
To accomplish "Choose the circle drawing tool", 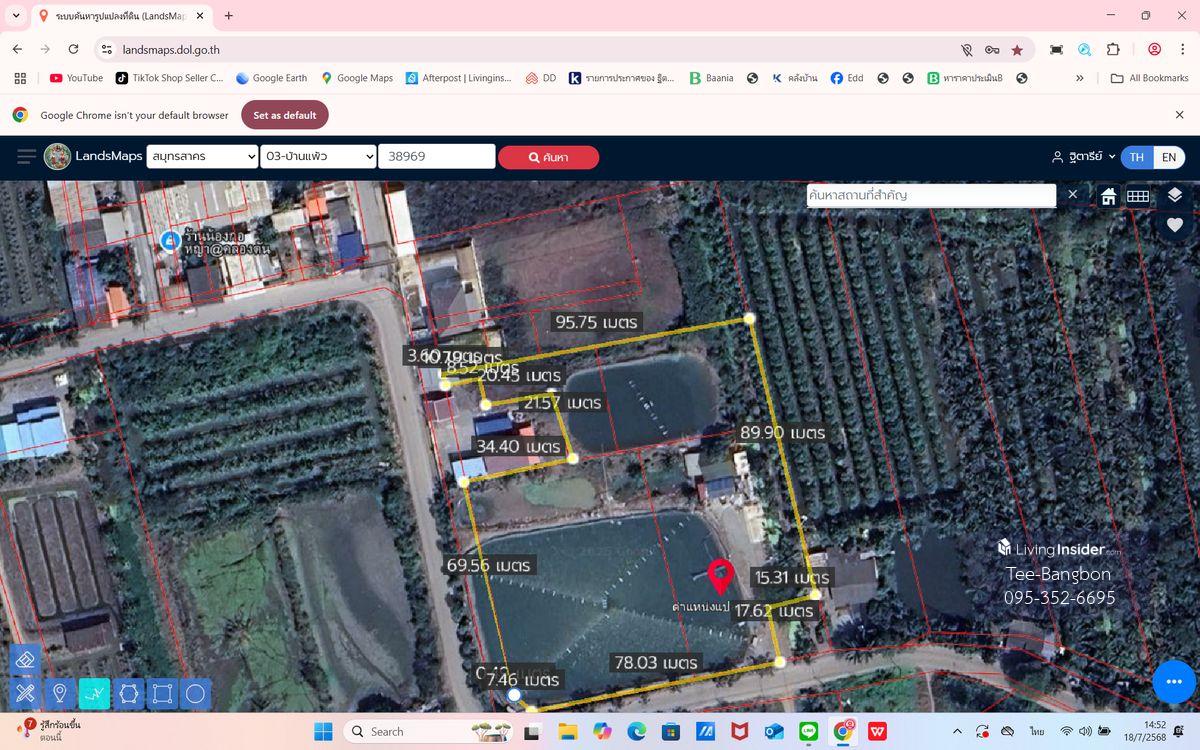I will click(196, 693).
